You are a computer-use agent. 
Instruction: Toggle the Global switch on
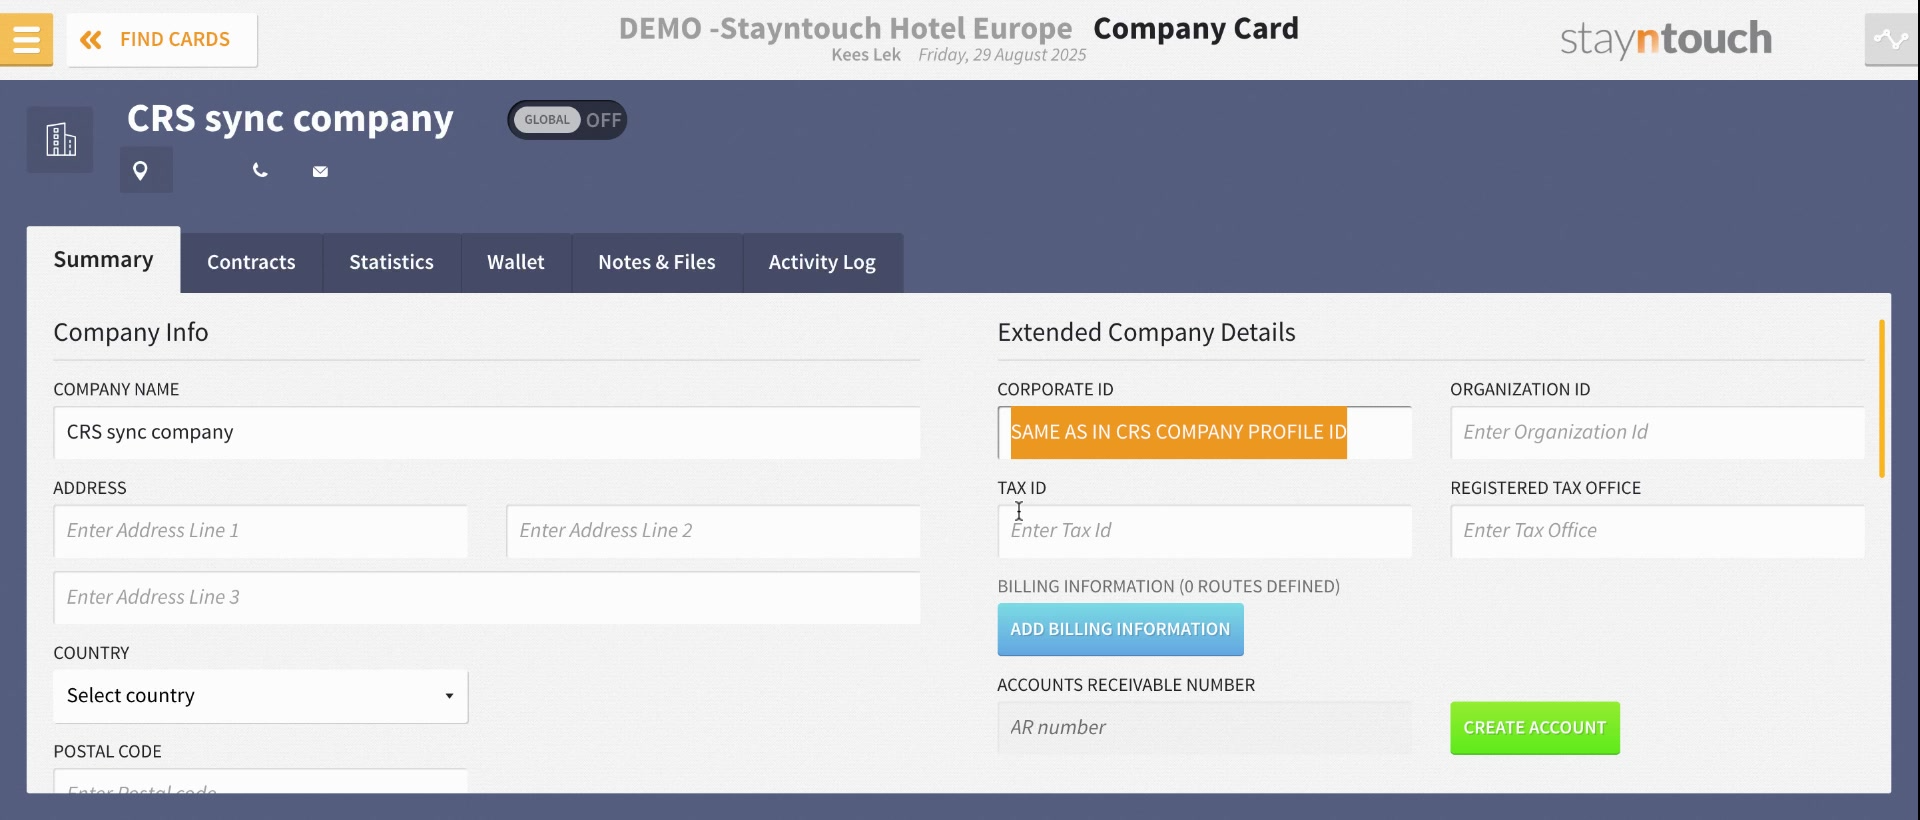(567, 120)
